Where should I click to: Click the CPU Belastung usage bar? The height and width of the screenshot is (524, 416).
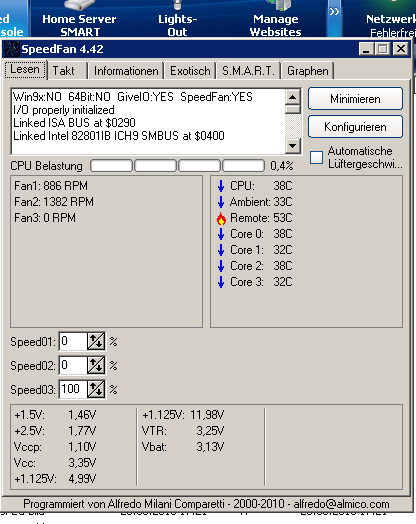(177, 166)
